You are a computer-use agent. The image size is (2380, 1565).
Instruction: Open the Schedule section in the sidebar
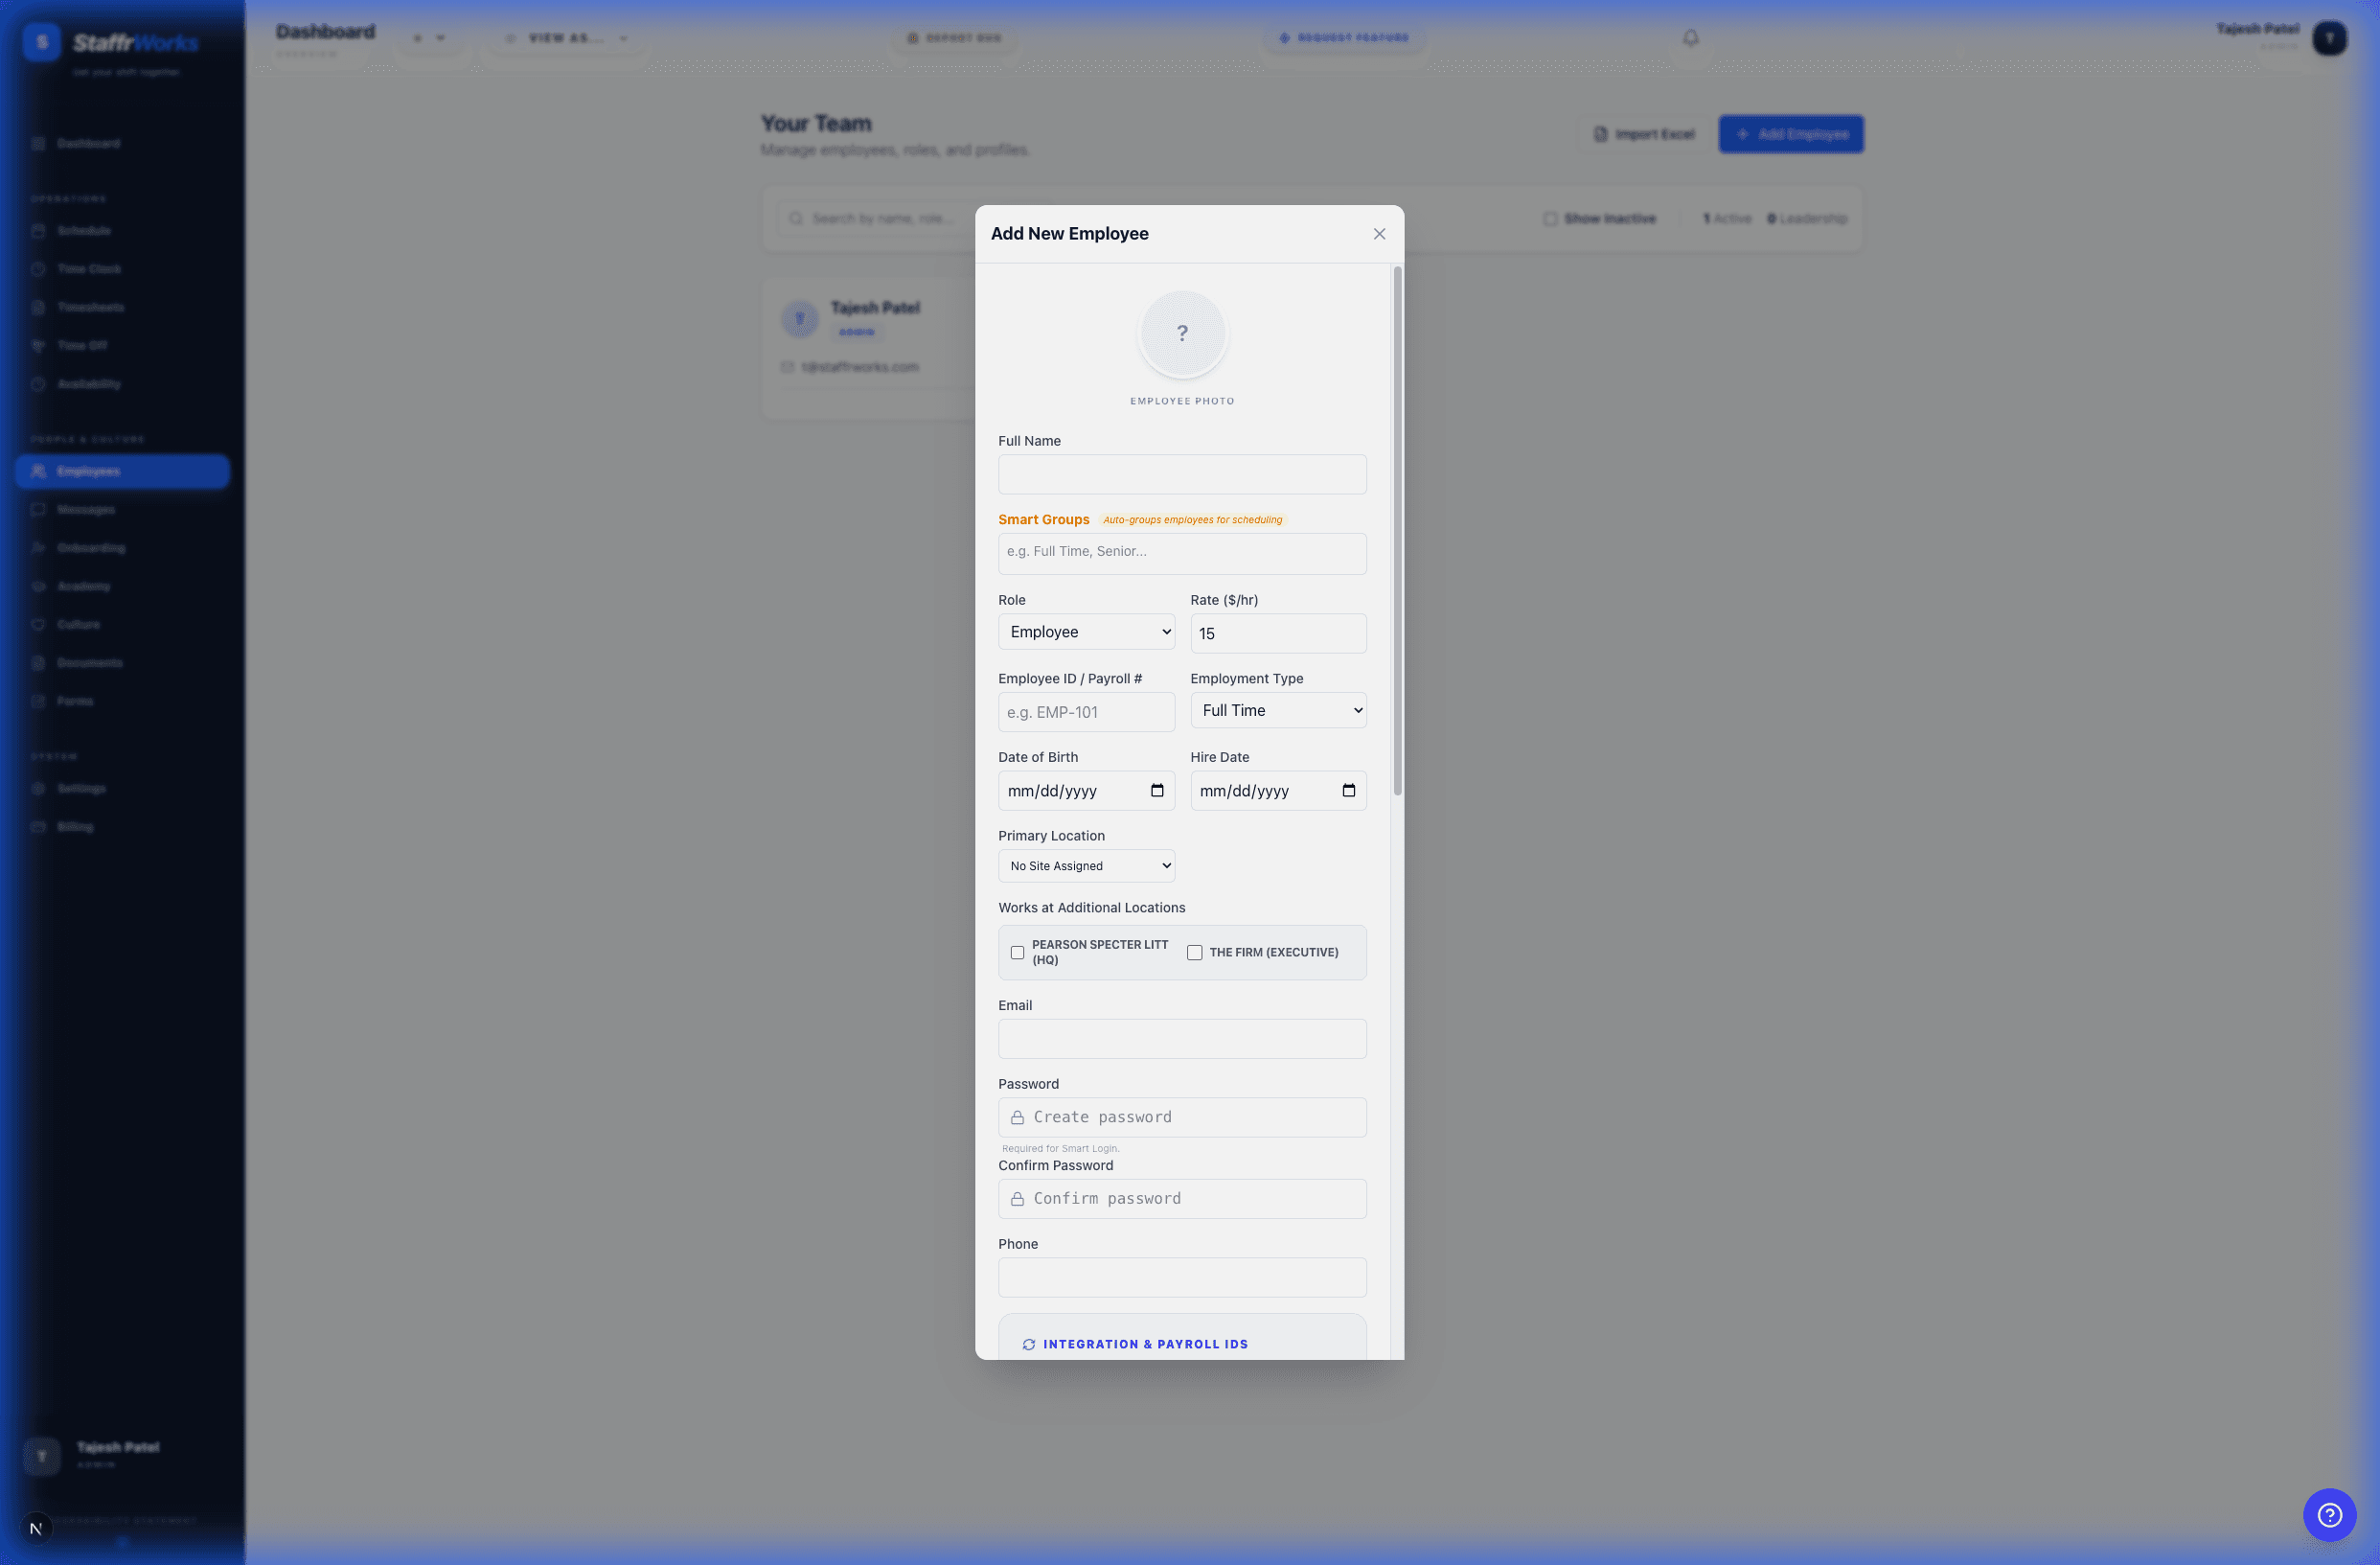[84, 231]
